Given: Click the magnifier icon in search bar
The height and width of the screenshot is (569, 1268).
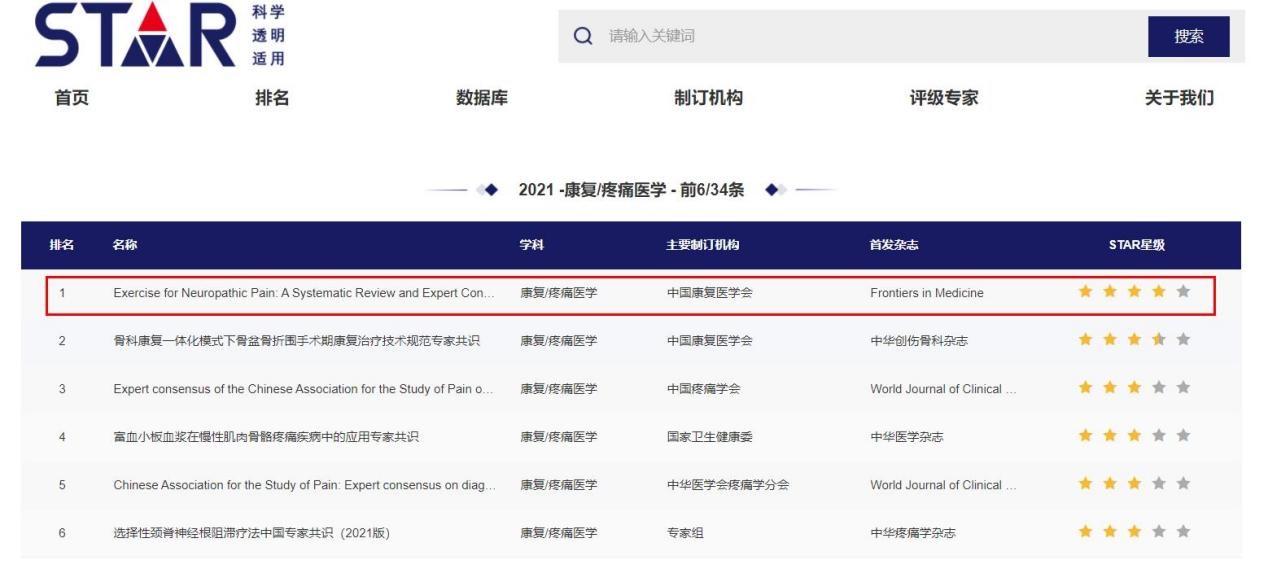Looking at the screenshot, I should (x=583, y=37).
